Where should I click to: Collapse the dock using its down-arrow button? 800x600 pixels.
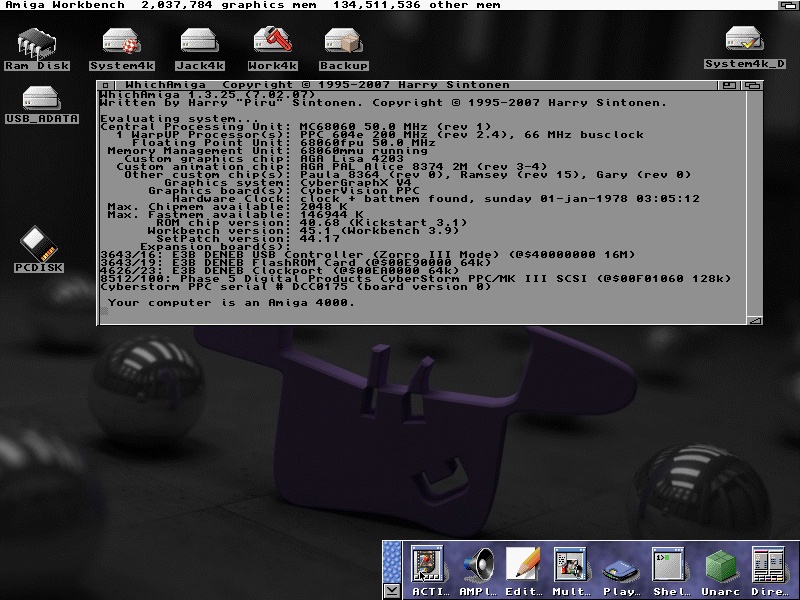click(x=392, y=590)
